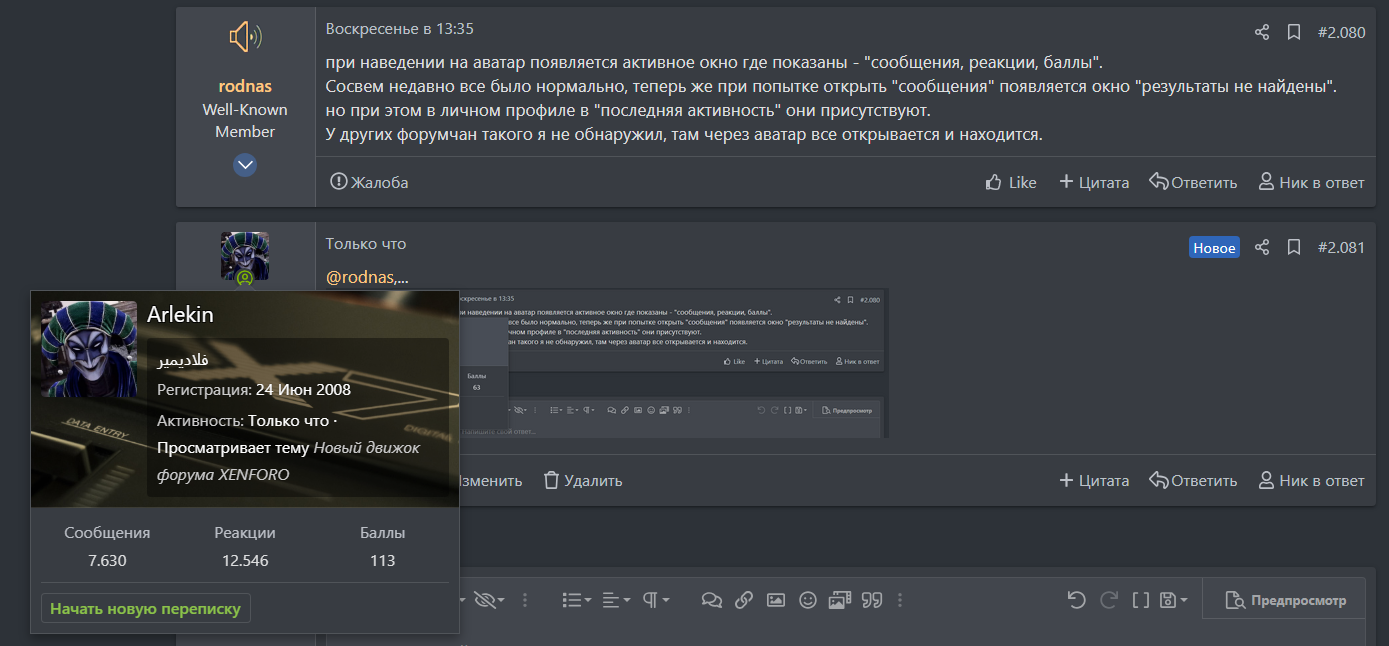1389x646 pixels.
Task: Toggle BB code mode brackets icon
Action: tap(1141, 600)
